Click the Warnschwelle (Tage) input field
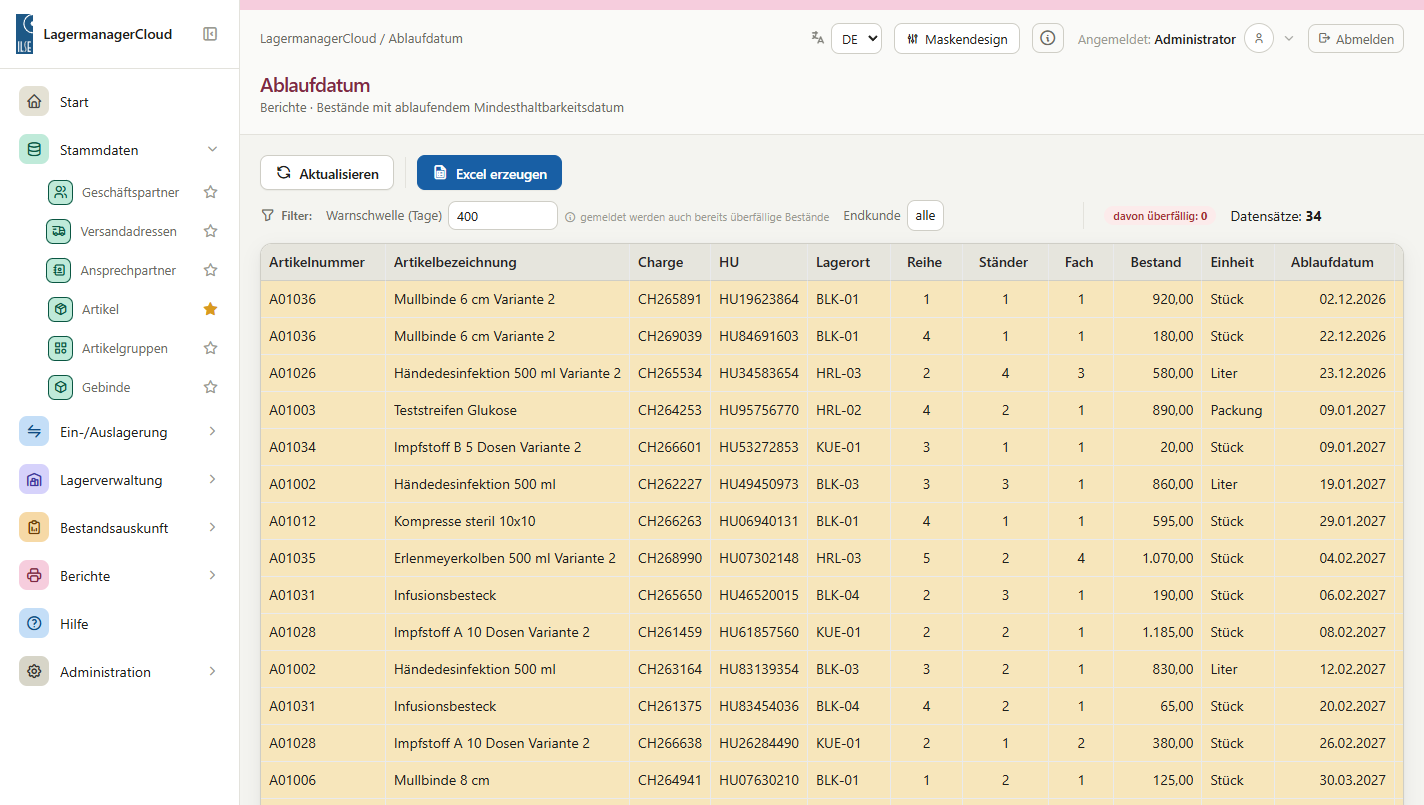The width and height of the screenshot is (1424, 805). click(x=503, y=215)
